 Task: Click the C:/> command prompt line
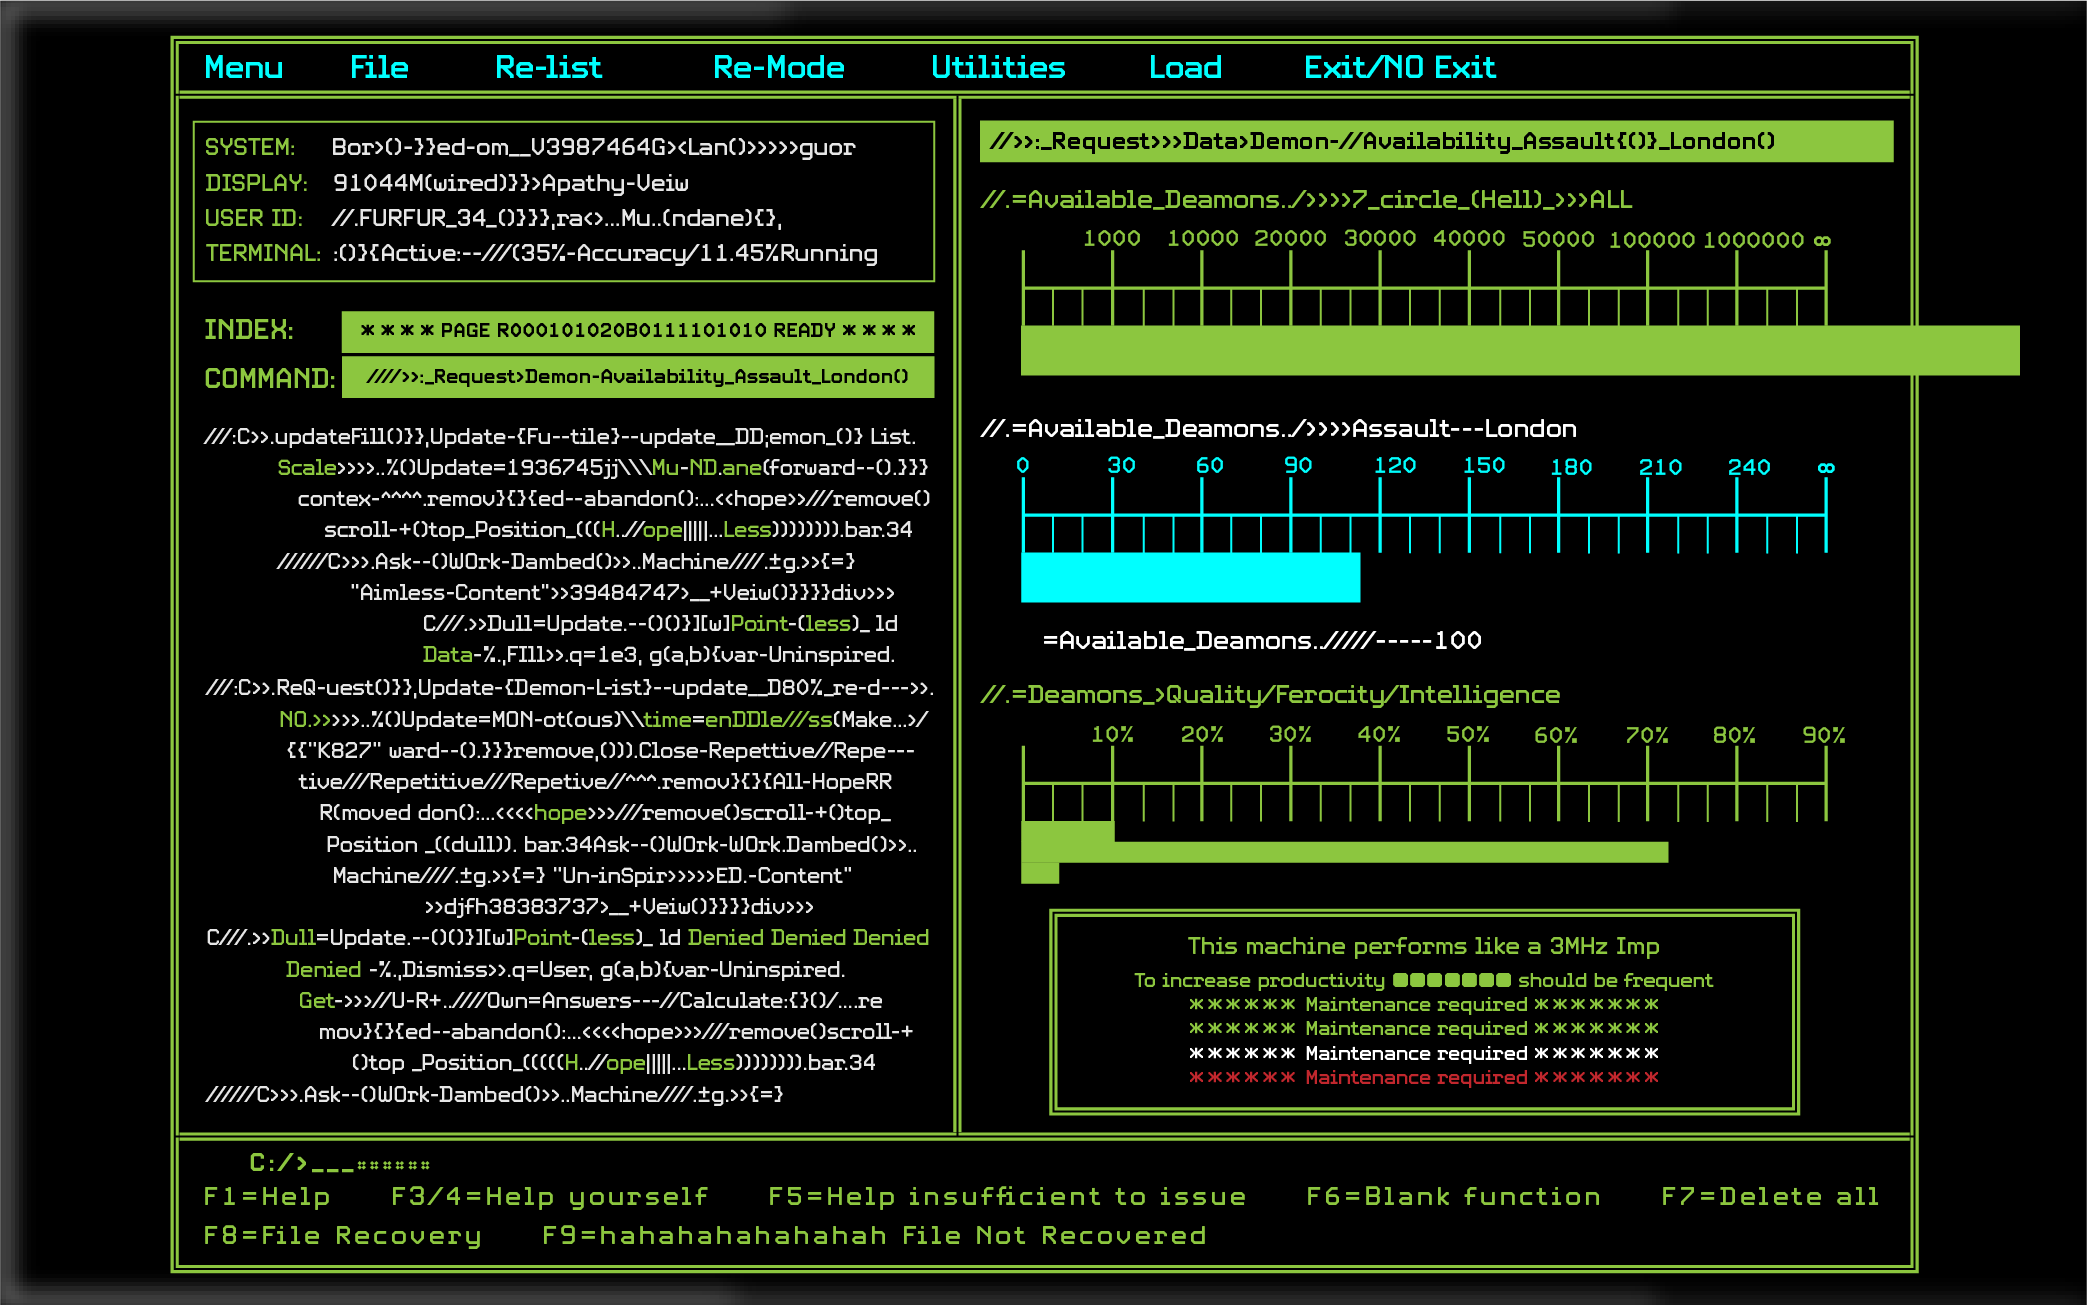340,1163
